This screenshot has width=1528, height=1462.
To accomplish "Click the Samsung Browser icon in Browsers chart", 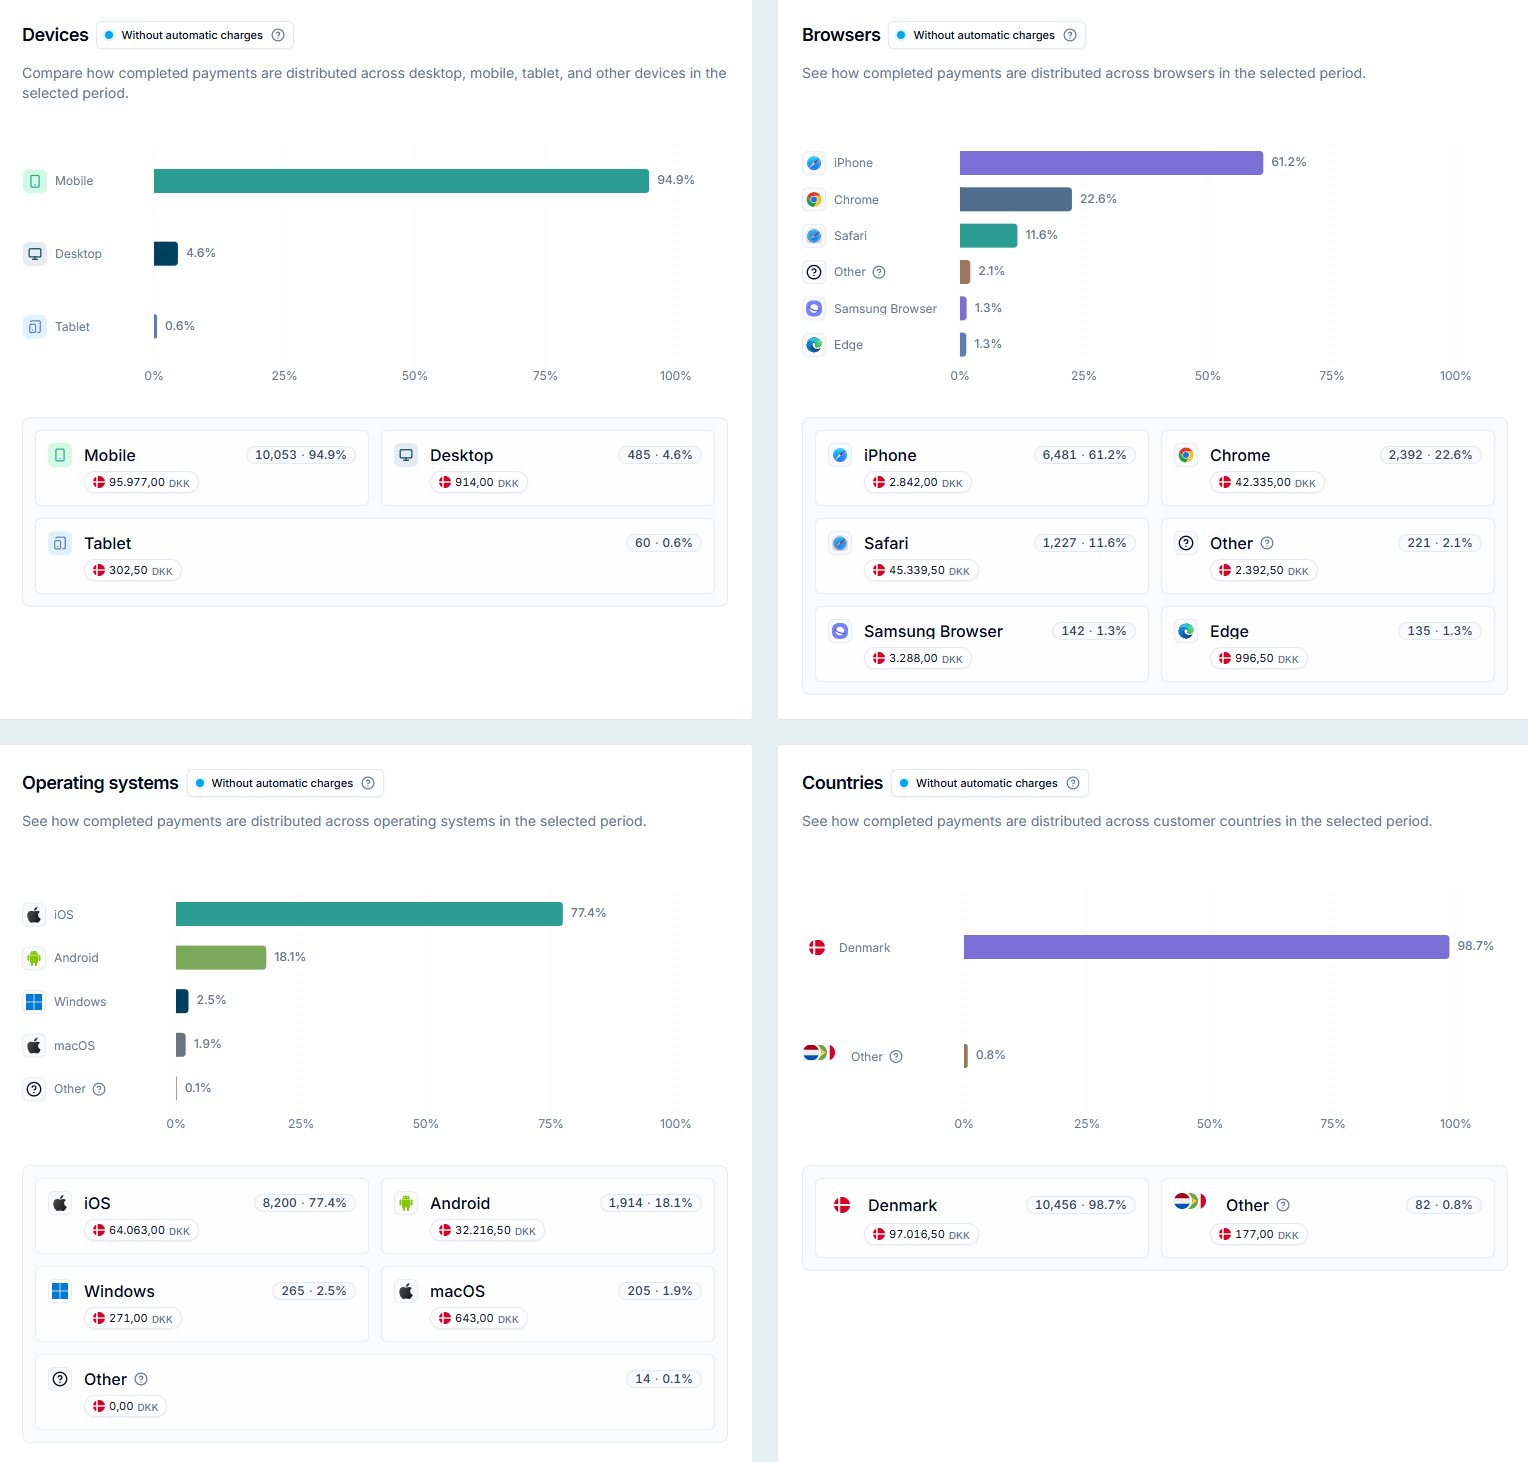I will point(814,309).
